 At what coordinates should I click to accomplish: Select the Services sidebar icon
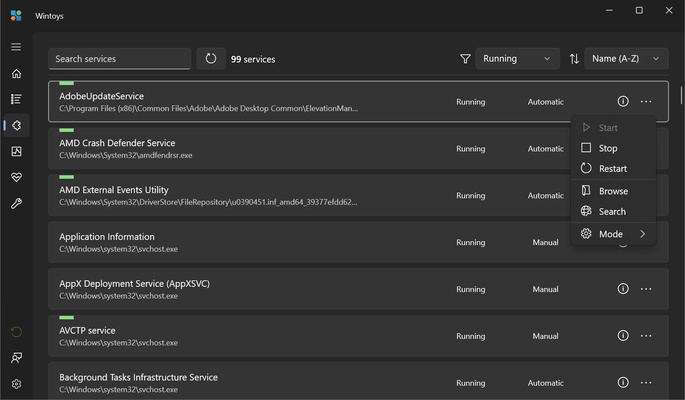pyautogui.click(x=16, y=125)
